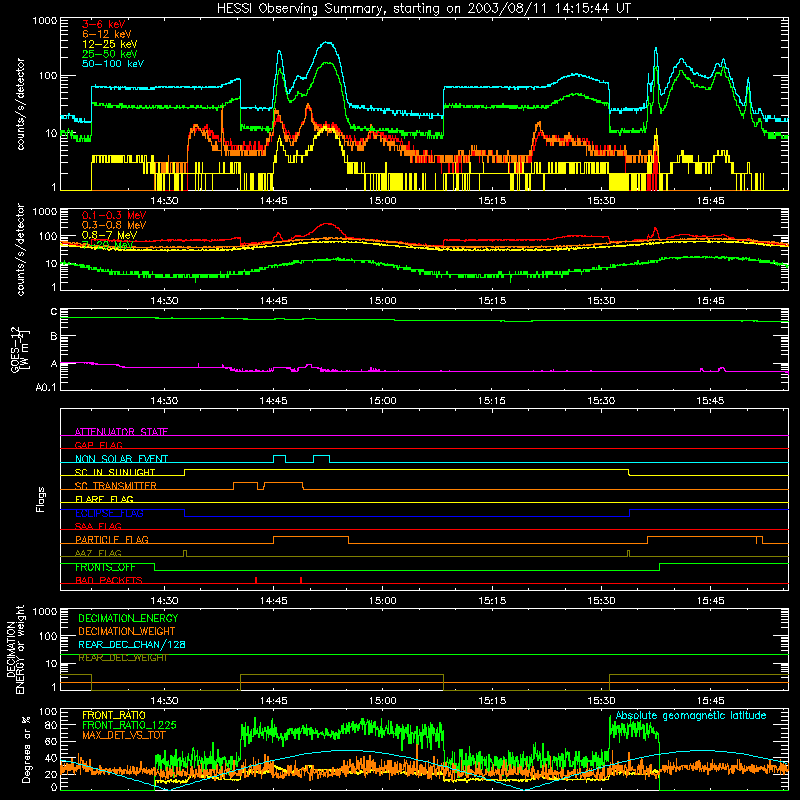Select the 3-6 keV legend label
Viewport: 800px width, 800px height.
[104, 24]
